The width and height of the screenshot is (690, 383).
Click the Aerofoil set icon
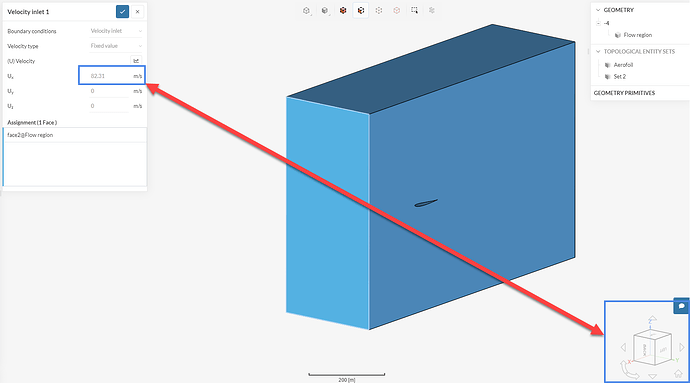[608, 65]
